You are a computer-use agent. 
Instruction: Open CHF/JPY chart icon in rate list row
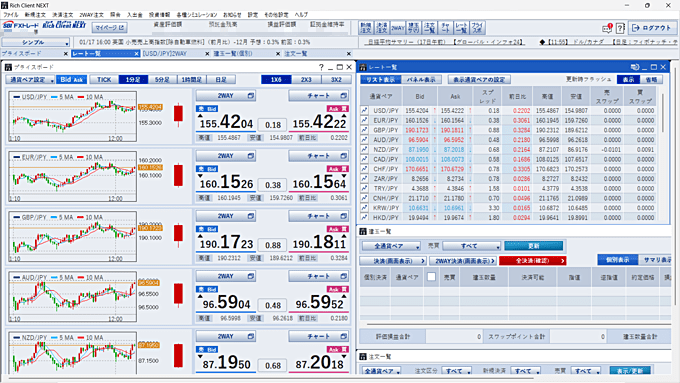[364, 169]
